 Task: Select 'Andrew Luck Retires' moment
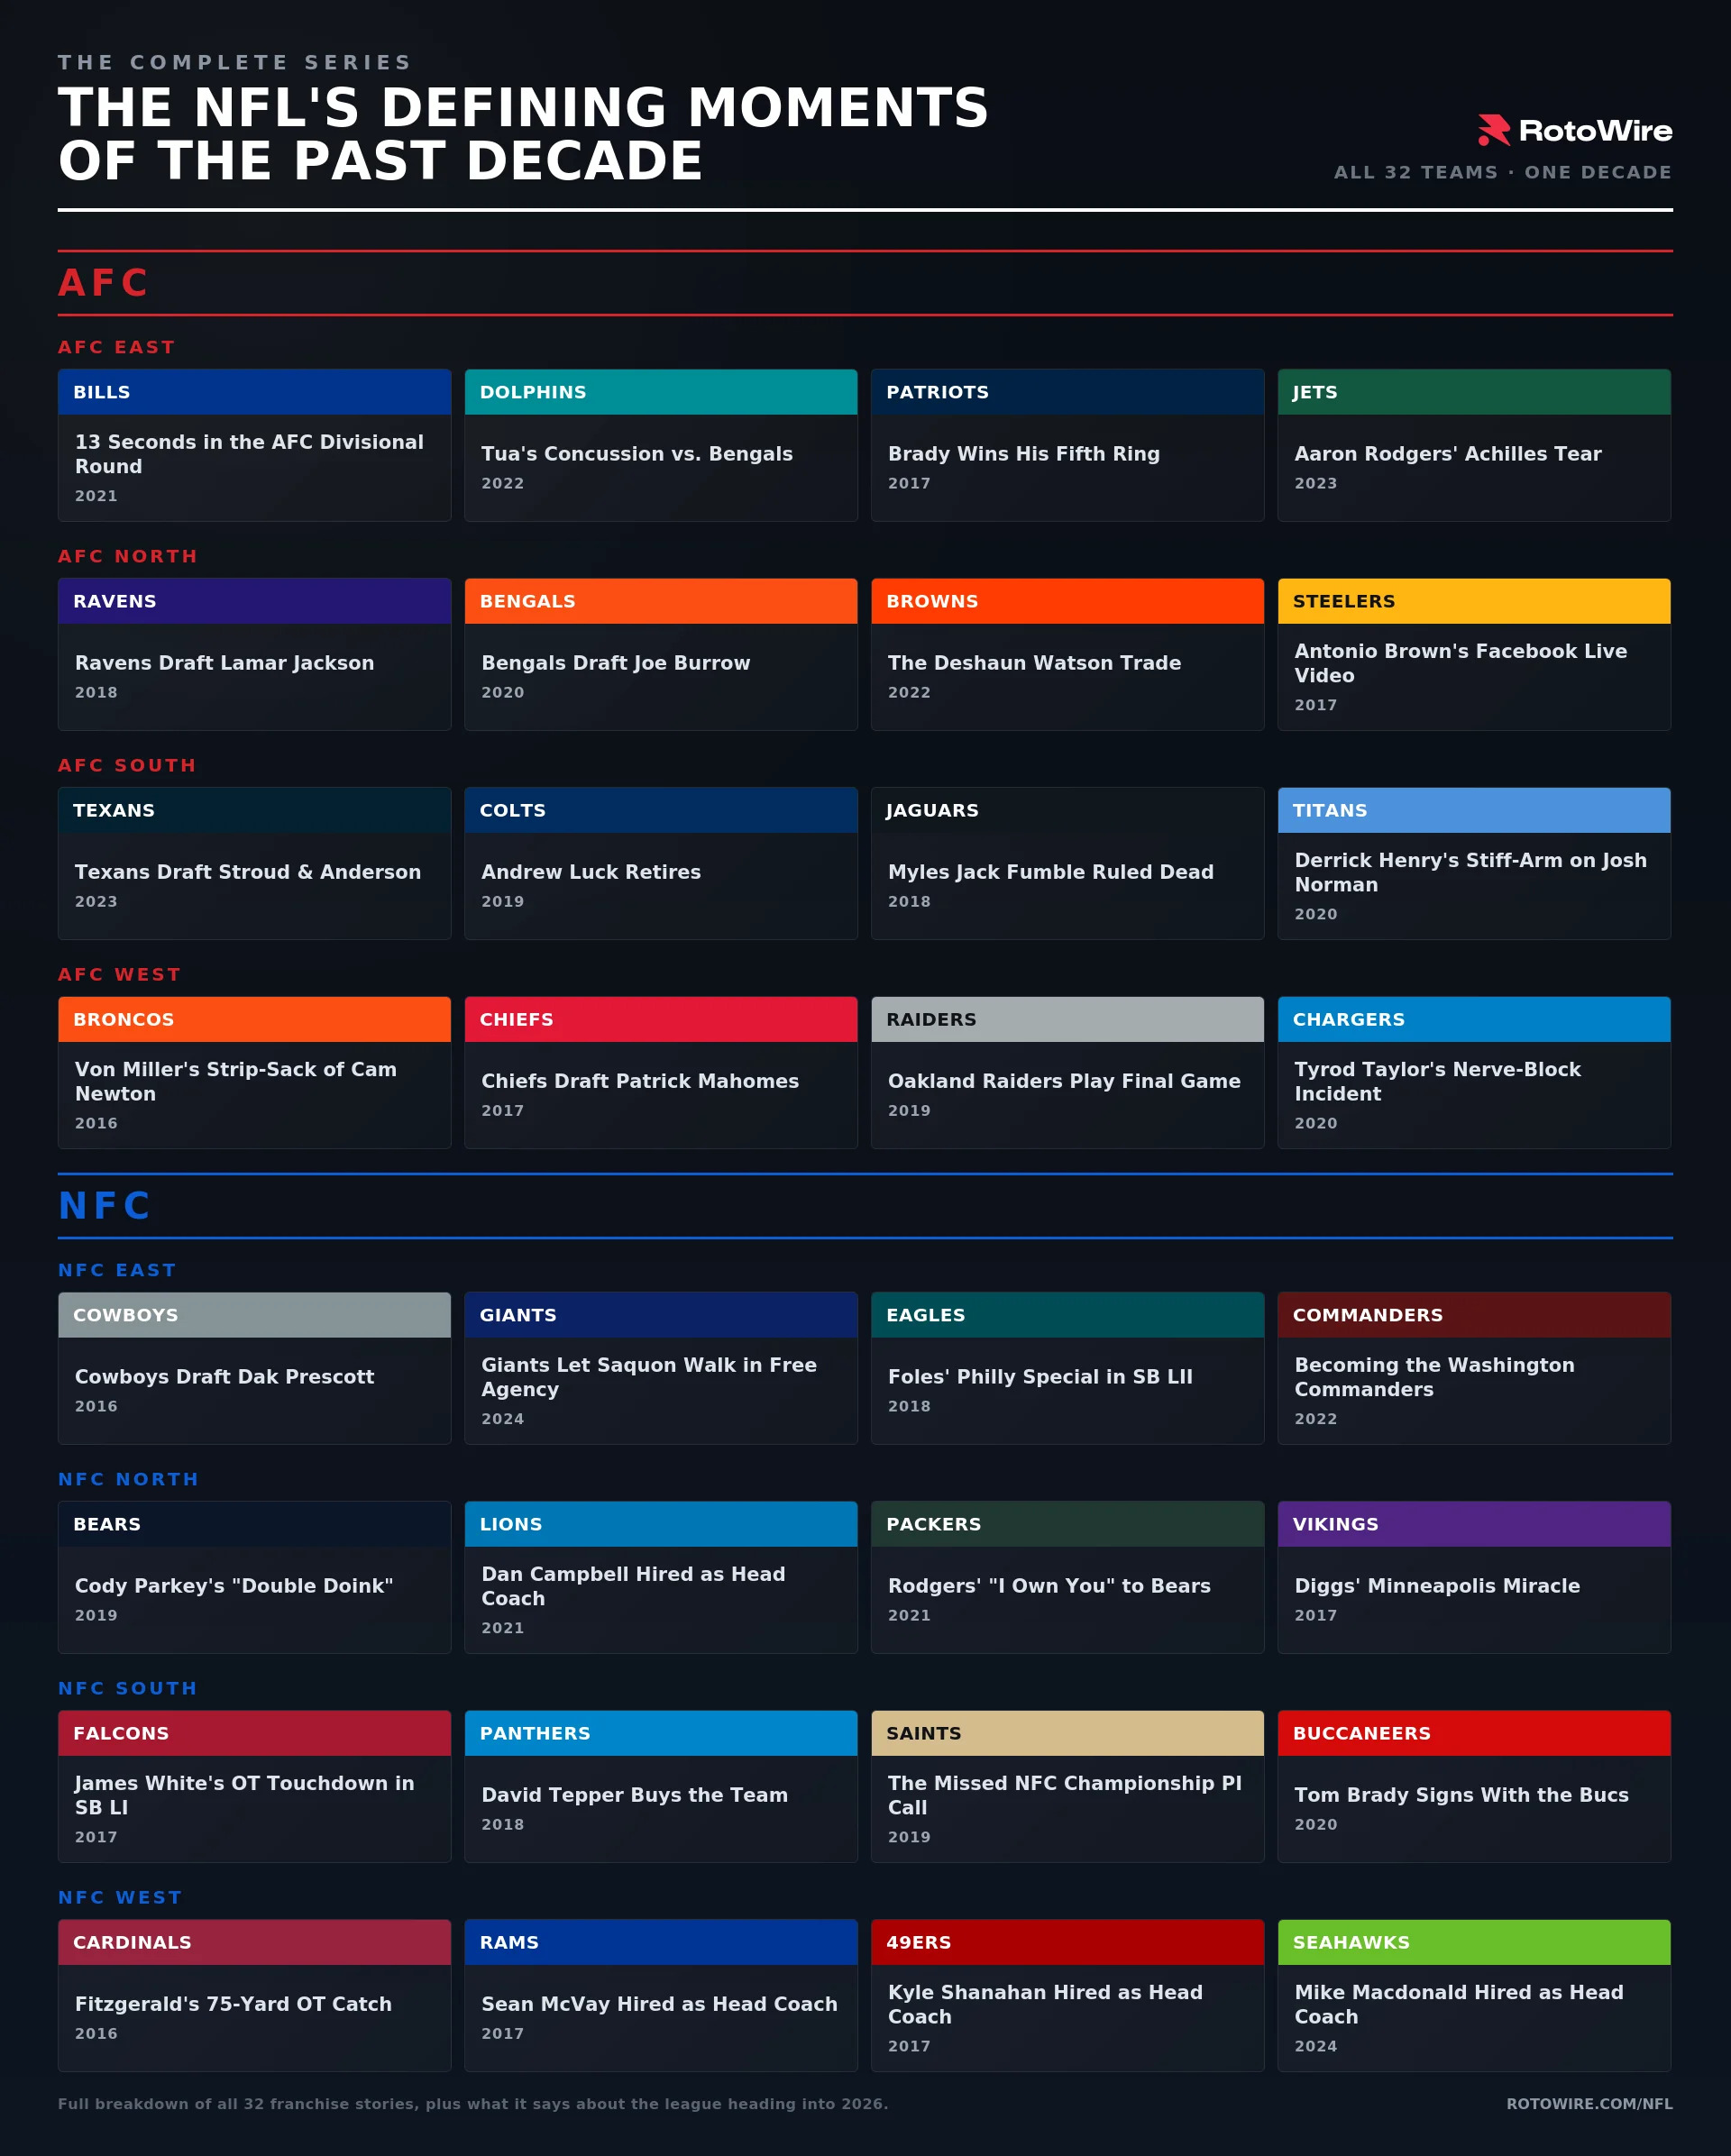point(592,872)
